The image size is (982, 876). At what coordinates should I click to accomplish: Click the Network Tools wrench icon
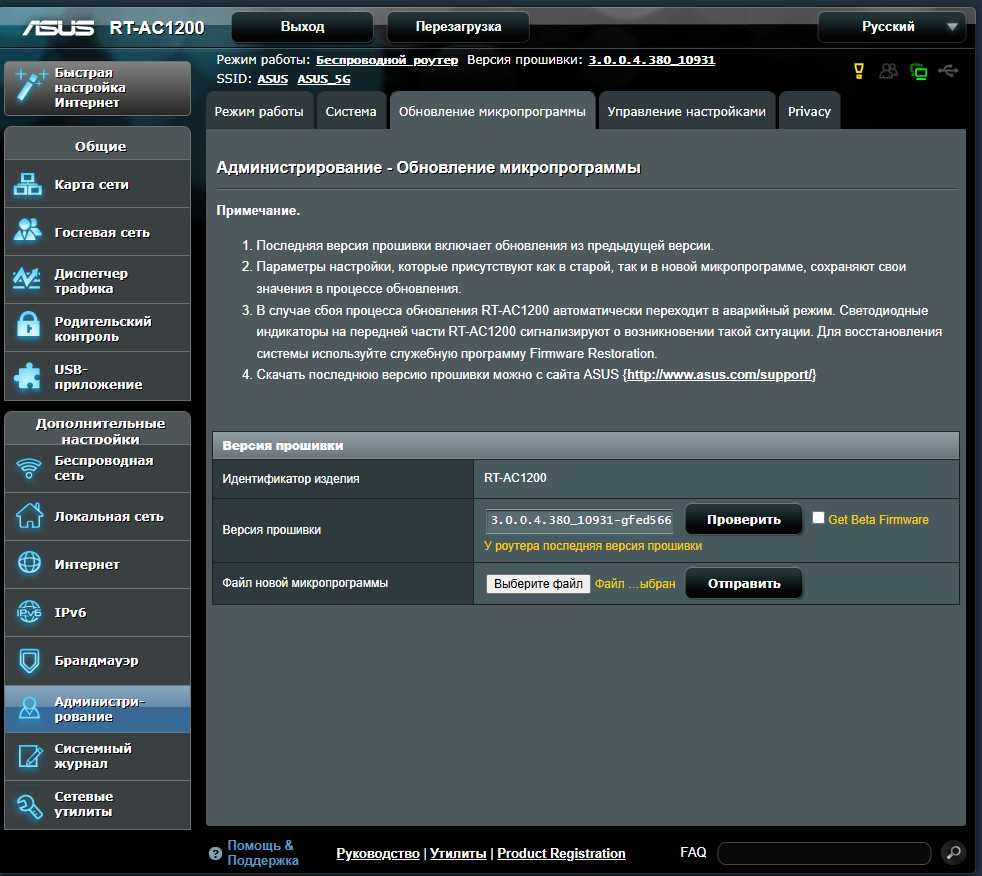point(29,805)
